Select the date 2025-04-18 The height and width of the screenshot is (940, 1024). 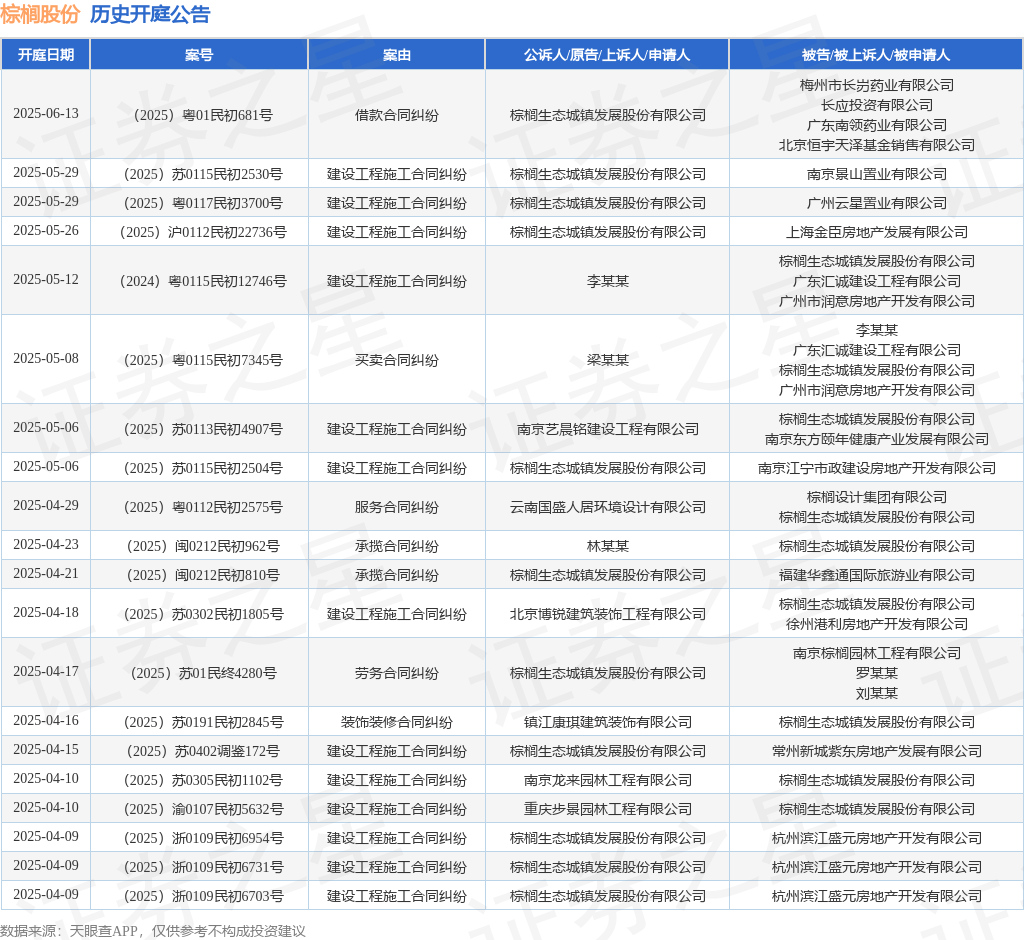click(x=46, y=613)
